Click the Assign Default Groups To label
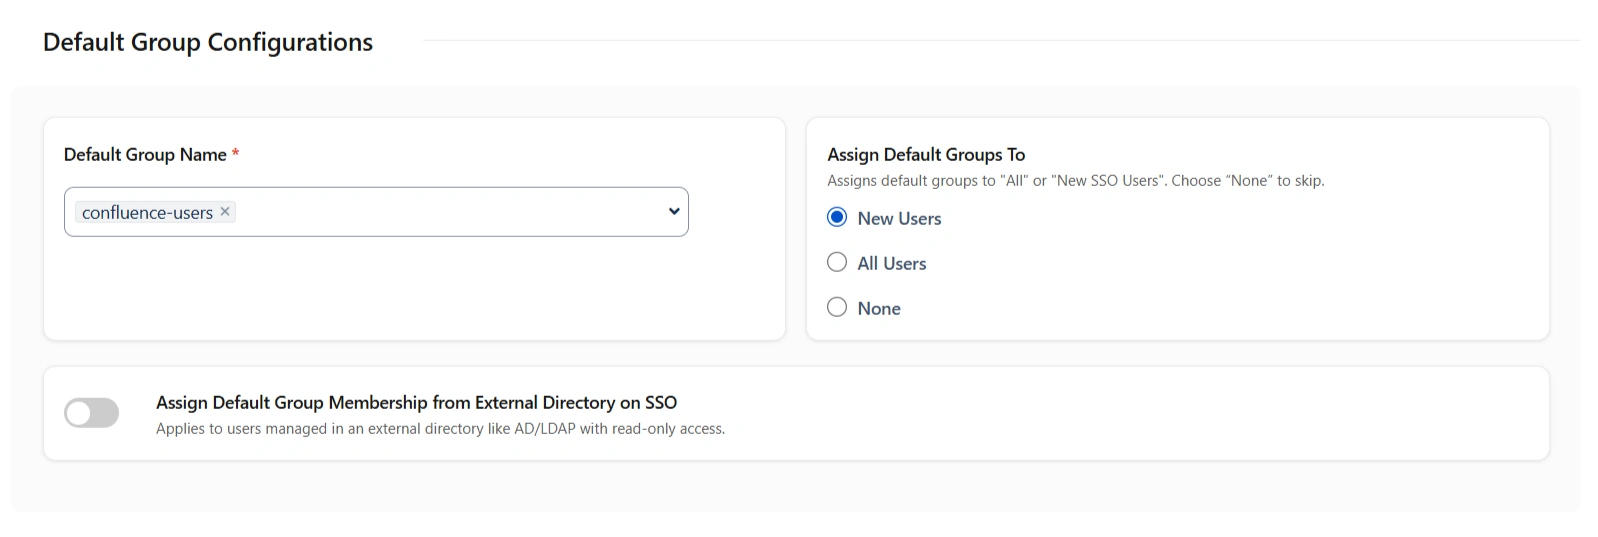The height and width of the screenshot is (537, 1598). (x=926, y=154)
